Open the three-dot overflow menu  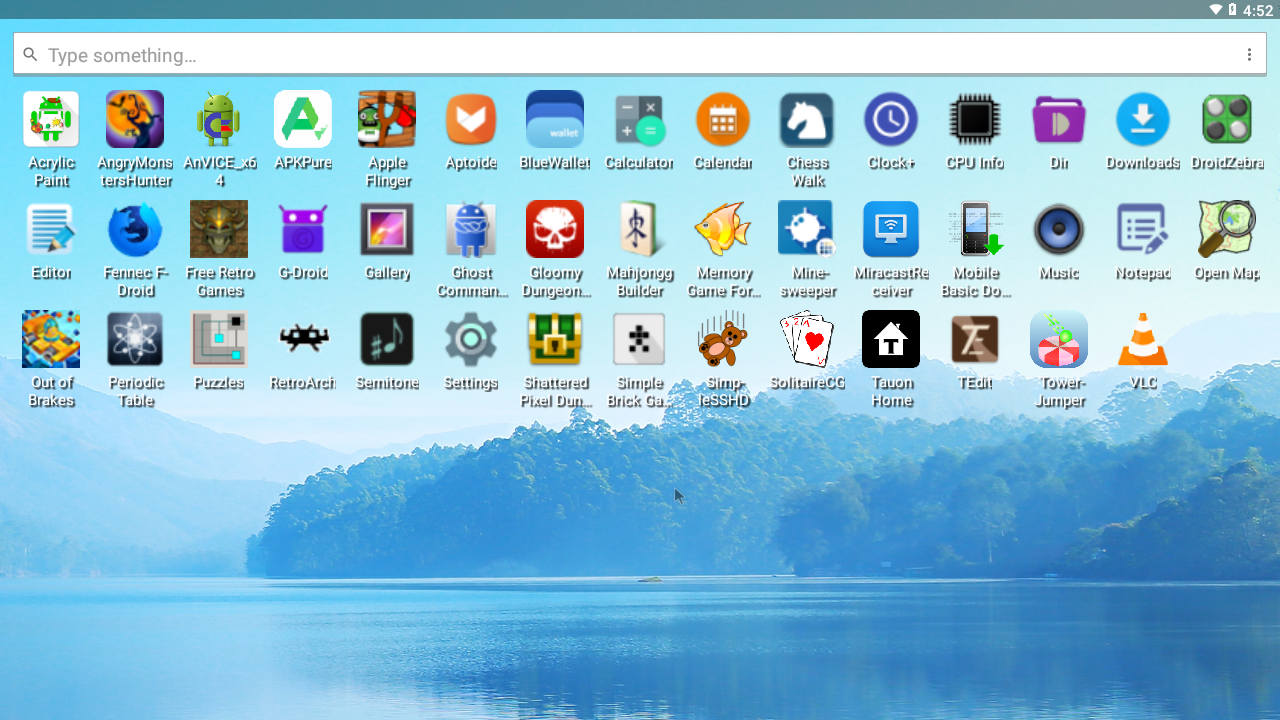[1249, 55]
